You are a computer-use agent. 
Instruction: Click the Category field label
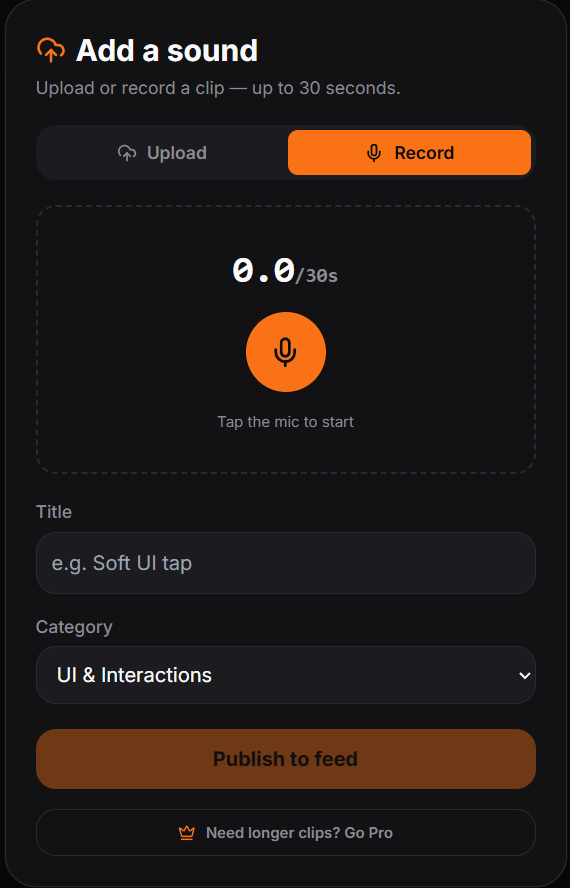[x=74, y=627]
